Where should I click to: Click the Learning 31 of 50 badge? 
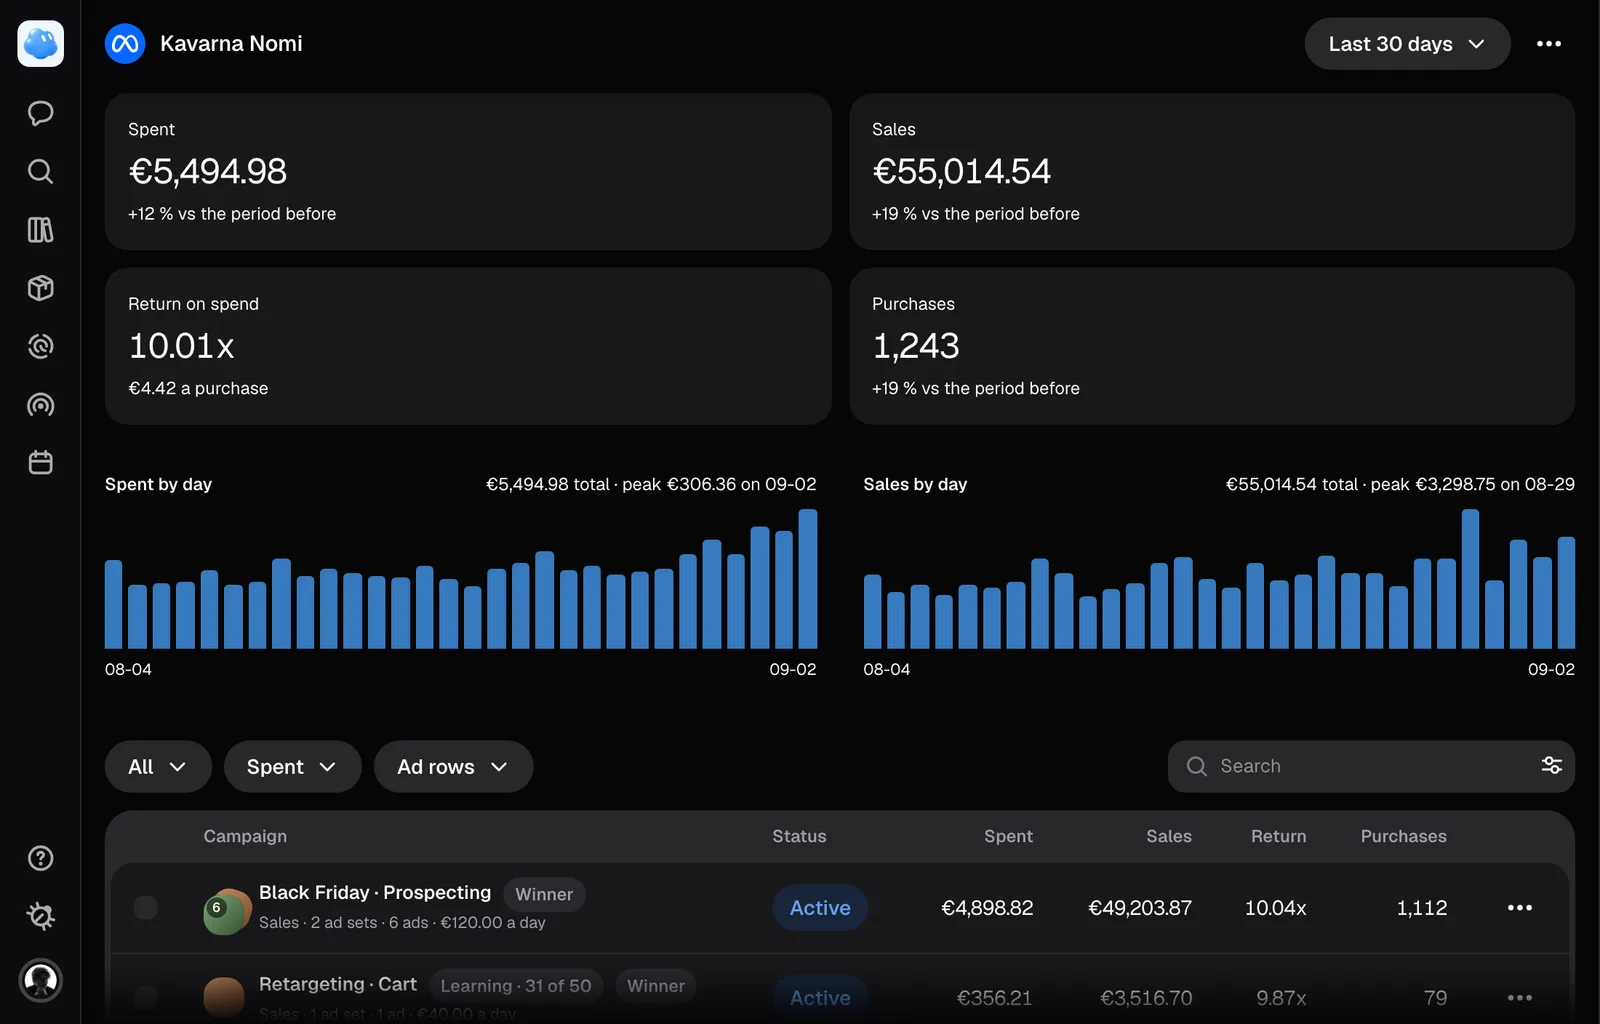pyautogui.click(x=516, y=986)
